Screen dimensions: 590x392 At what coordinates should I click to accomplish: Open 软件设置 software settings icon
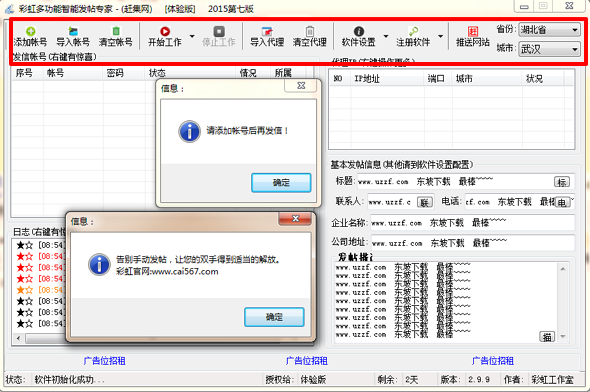(x=359, y=31)
